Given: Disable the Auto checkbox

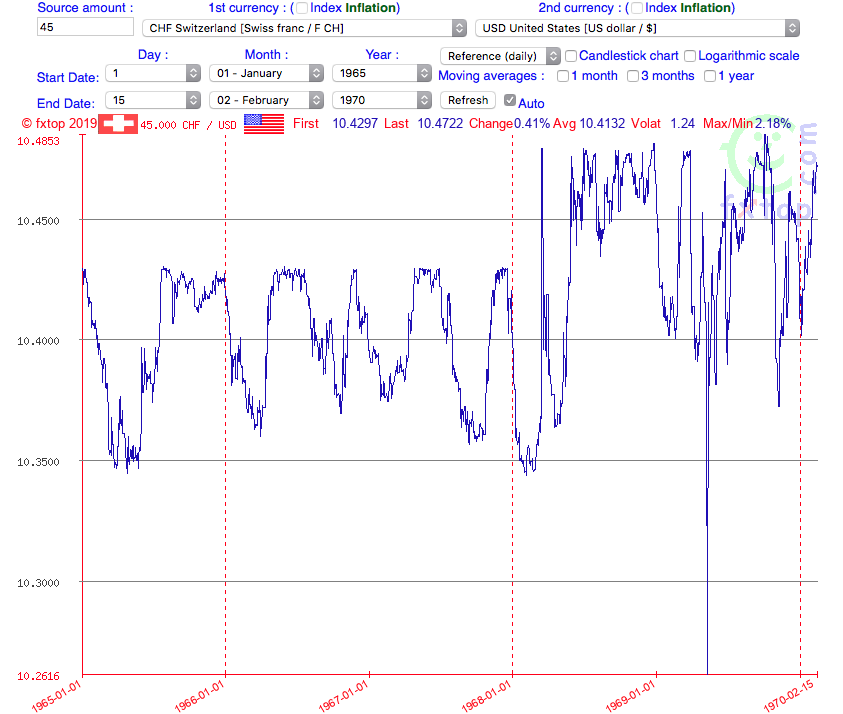Looking at the screenshot, I should pyautogui.click(x=510, y=100).
